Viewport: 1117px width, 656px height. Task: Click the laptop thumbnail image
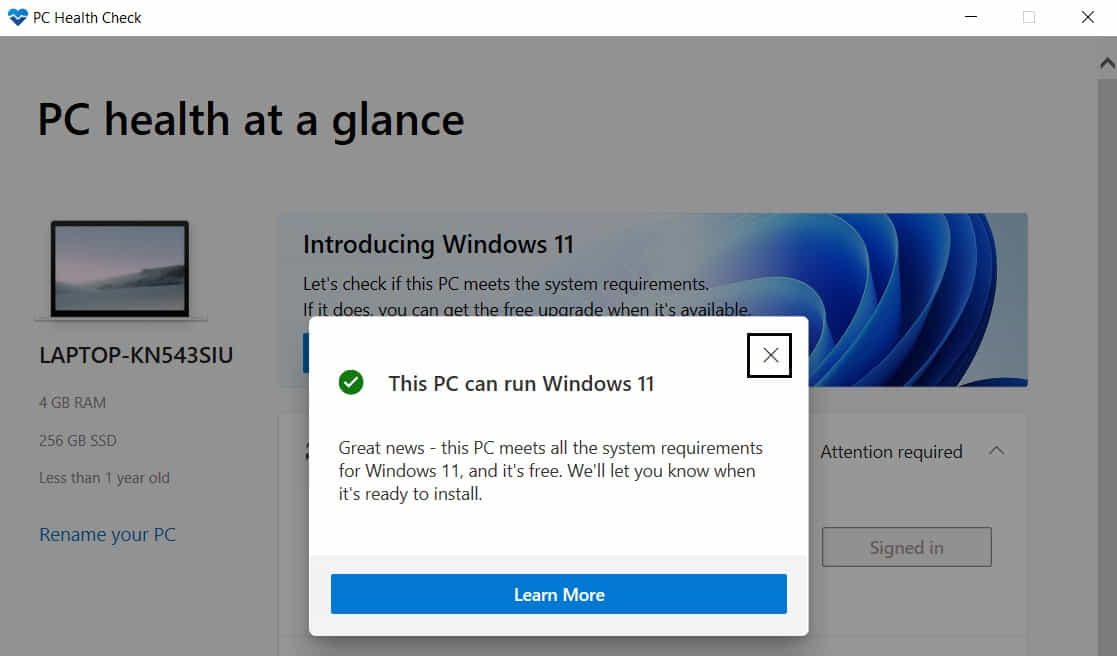(120, 269)
